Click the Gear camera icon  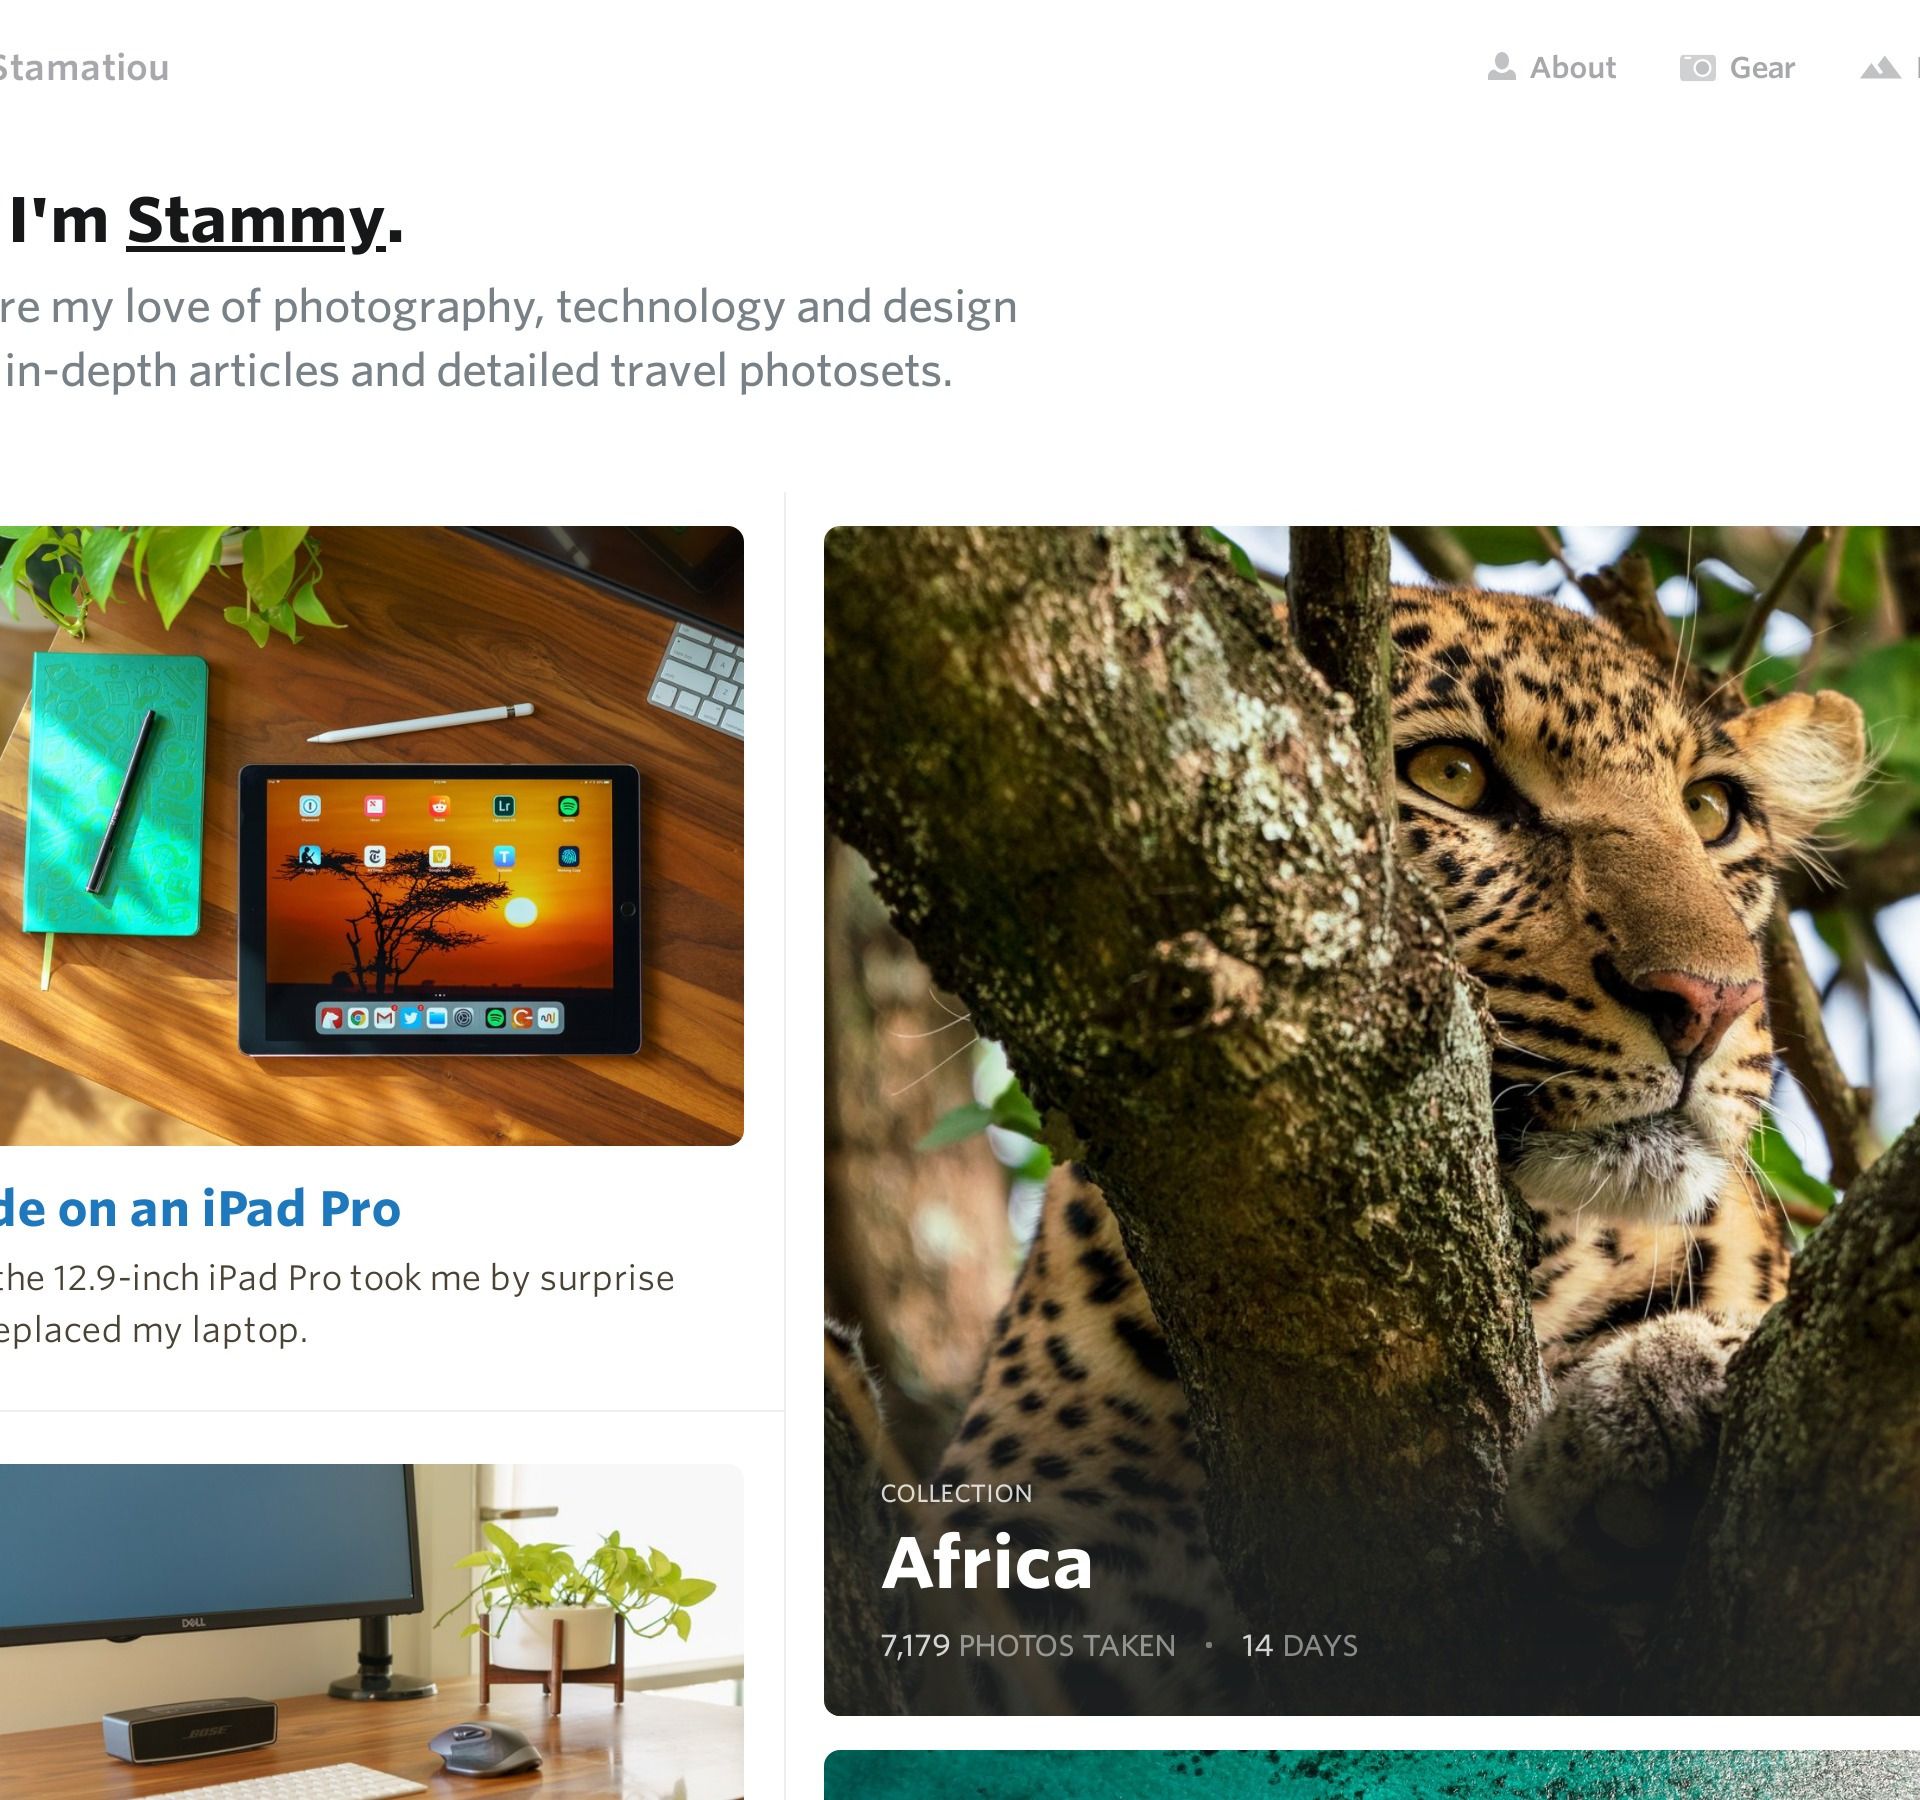[x=1697, y=68]
